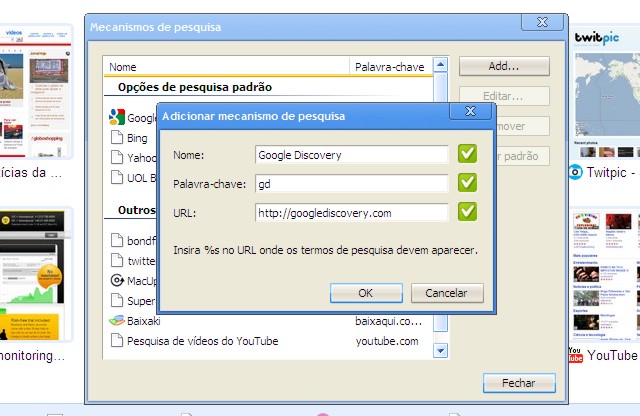Open the Twitpic thumbnail on background page

607,93
